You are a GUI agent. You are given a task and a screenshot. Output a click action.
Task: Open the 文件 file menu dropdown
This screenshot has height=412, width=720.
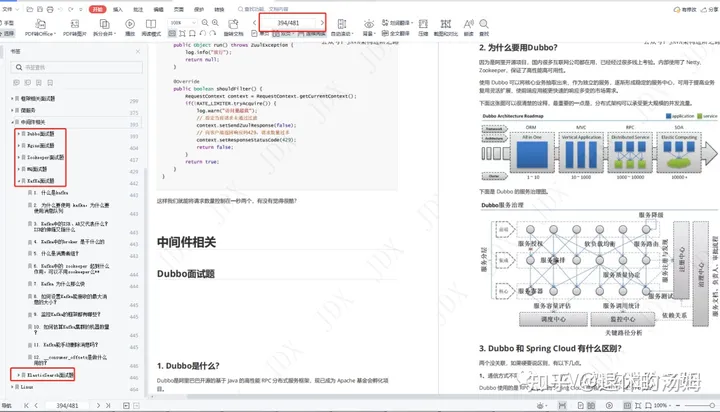coord(10,9)
